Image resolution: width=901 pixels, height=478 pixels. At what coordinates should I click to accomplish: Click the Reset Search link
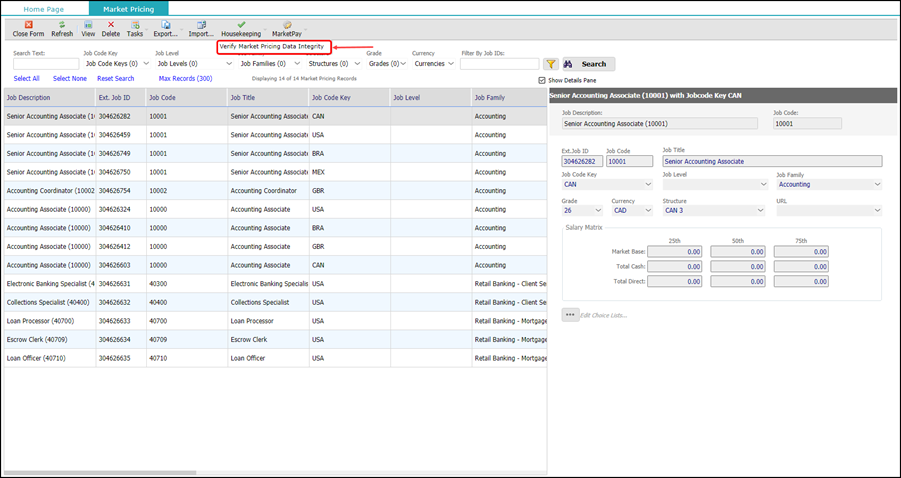coord(115,78)
